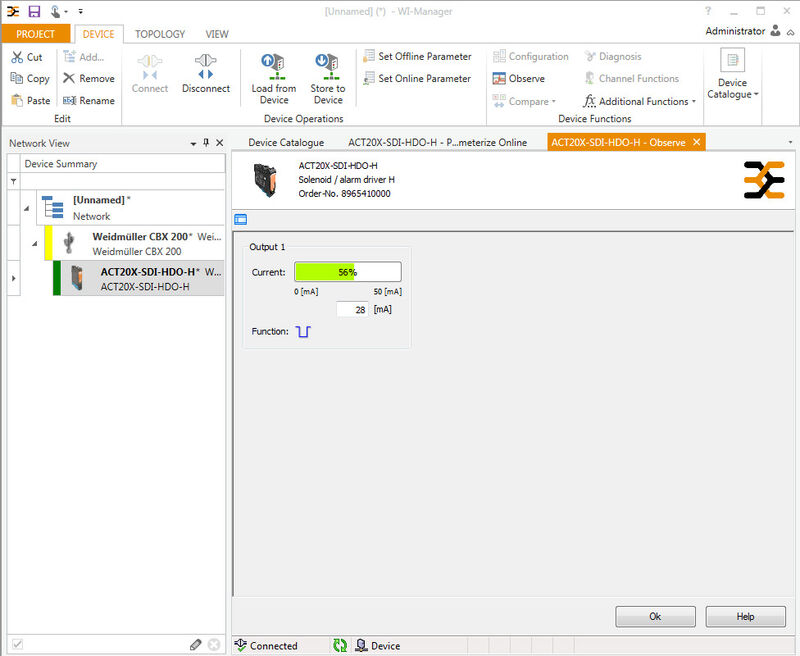Click the refresh icon in status bar
The image size is (800, 656).
coord(340,646)
